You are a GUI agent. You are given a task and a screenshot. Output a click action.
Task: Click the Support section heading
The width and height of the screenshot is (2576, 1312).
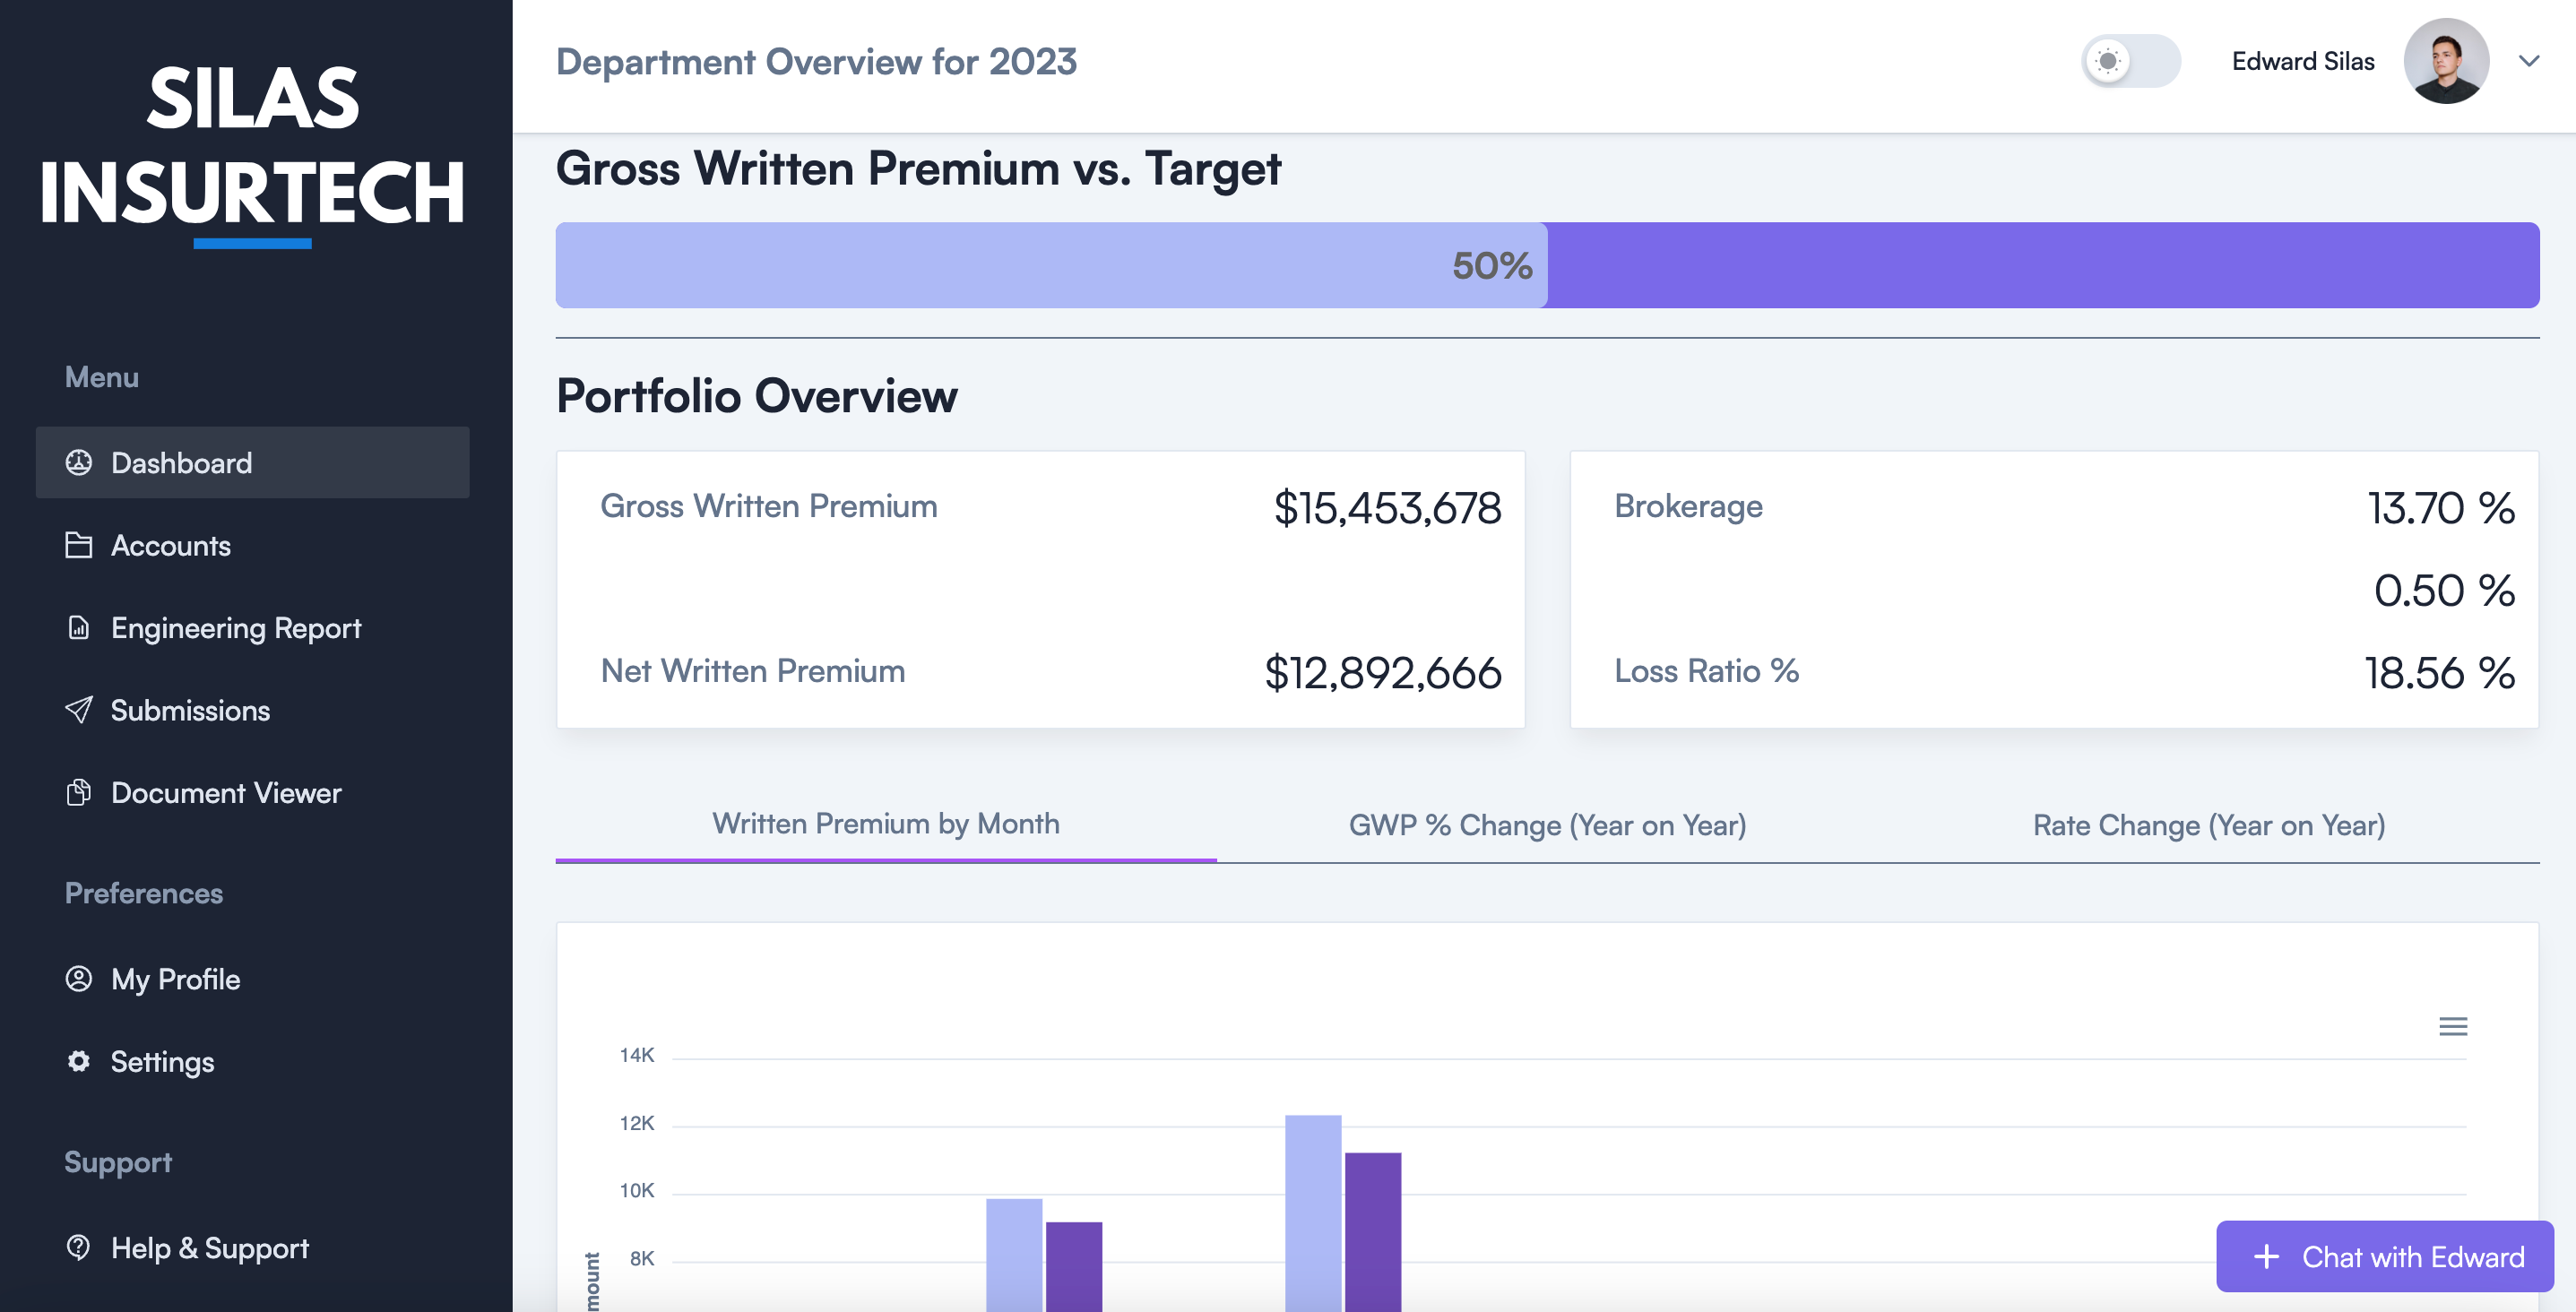118,1162
